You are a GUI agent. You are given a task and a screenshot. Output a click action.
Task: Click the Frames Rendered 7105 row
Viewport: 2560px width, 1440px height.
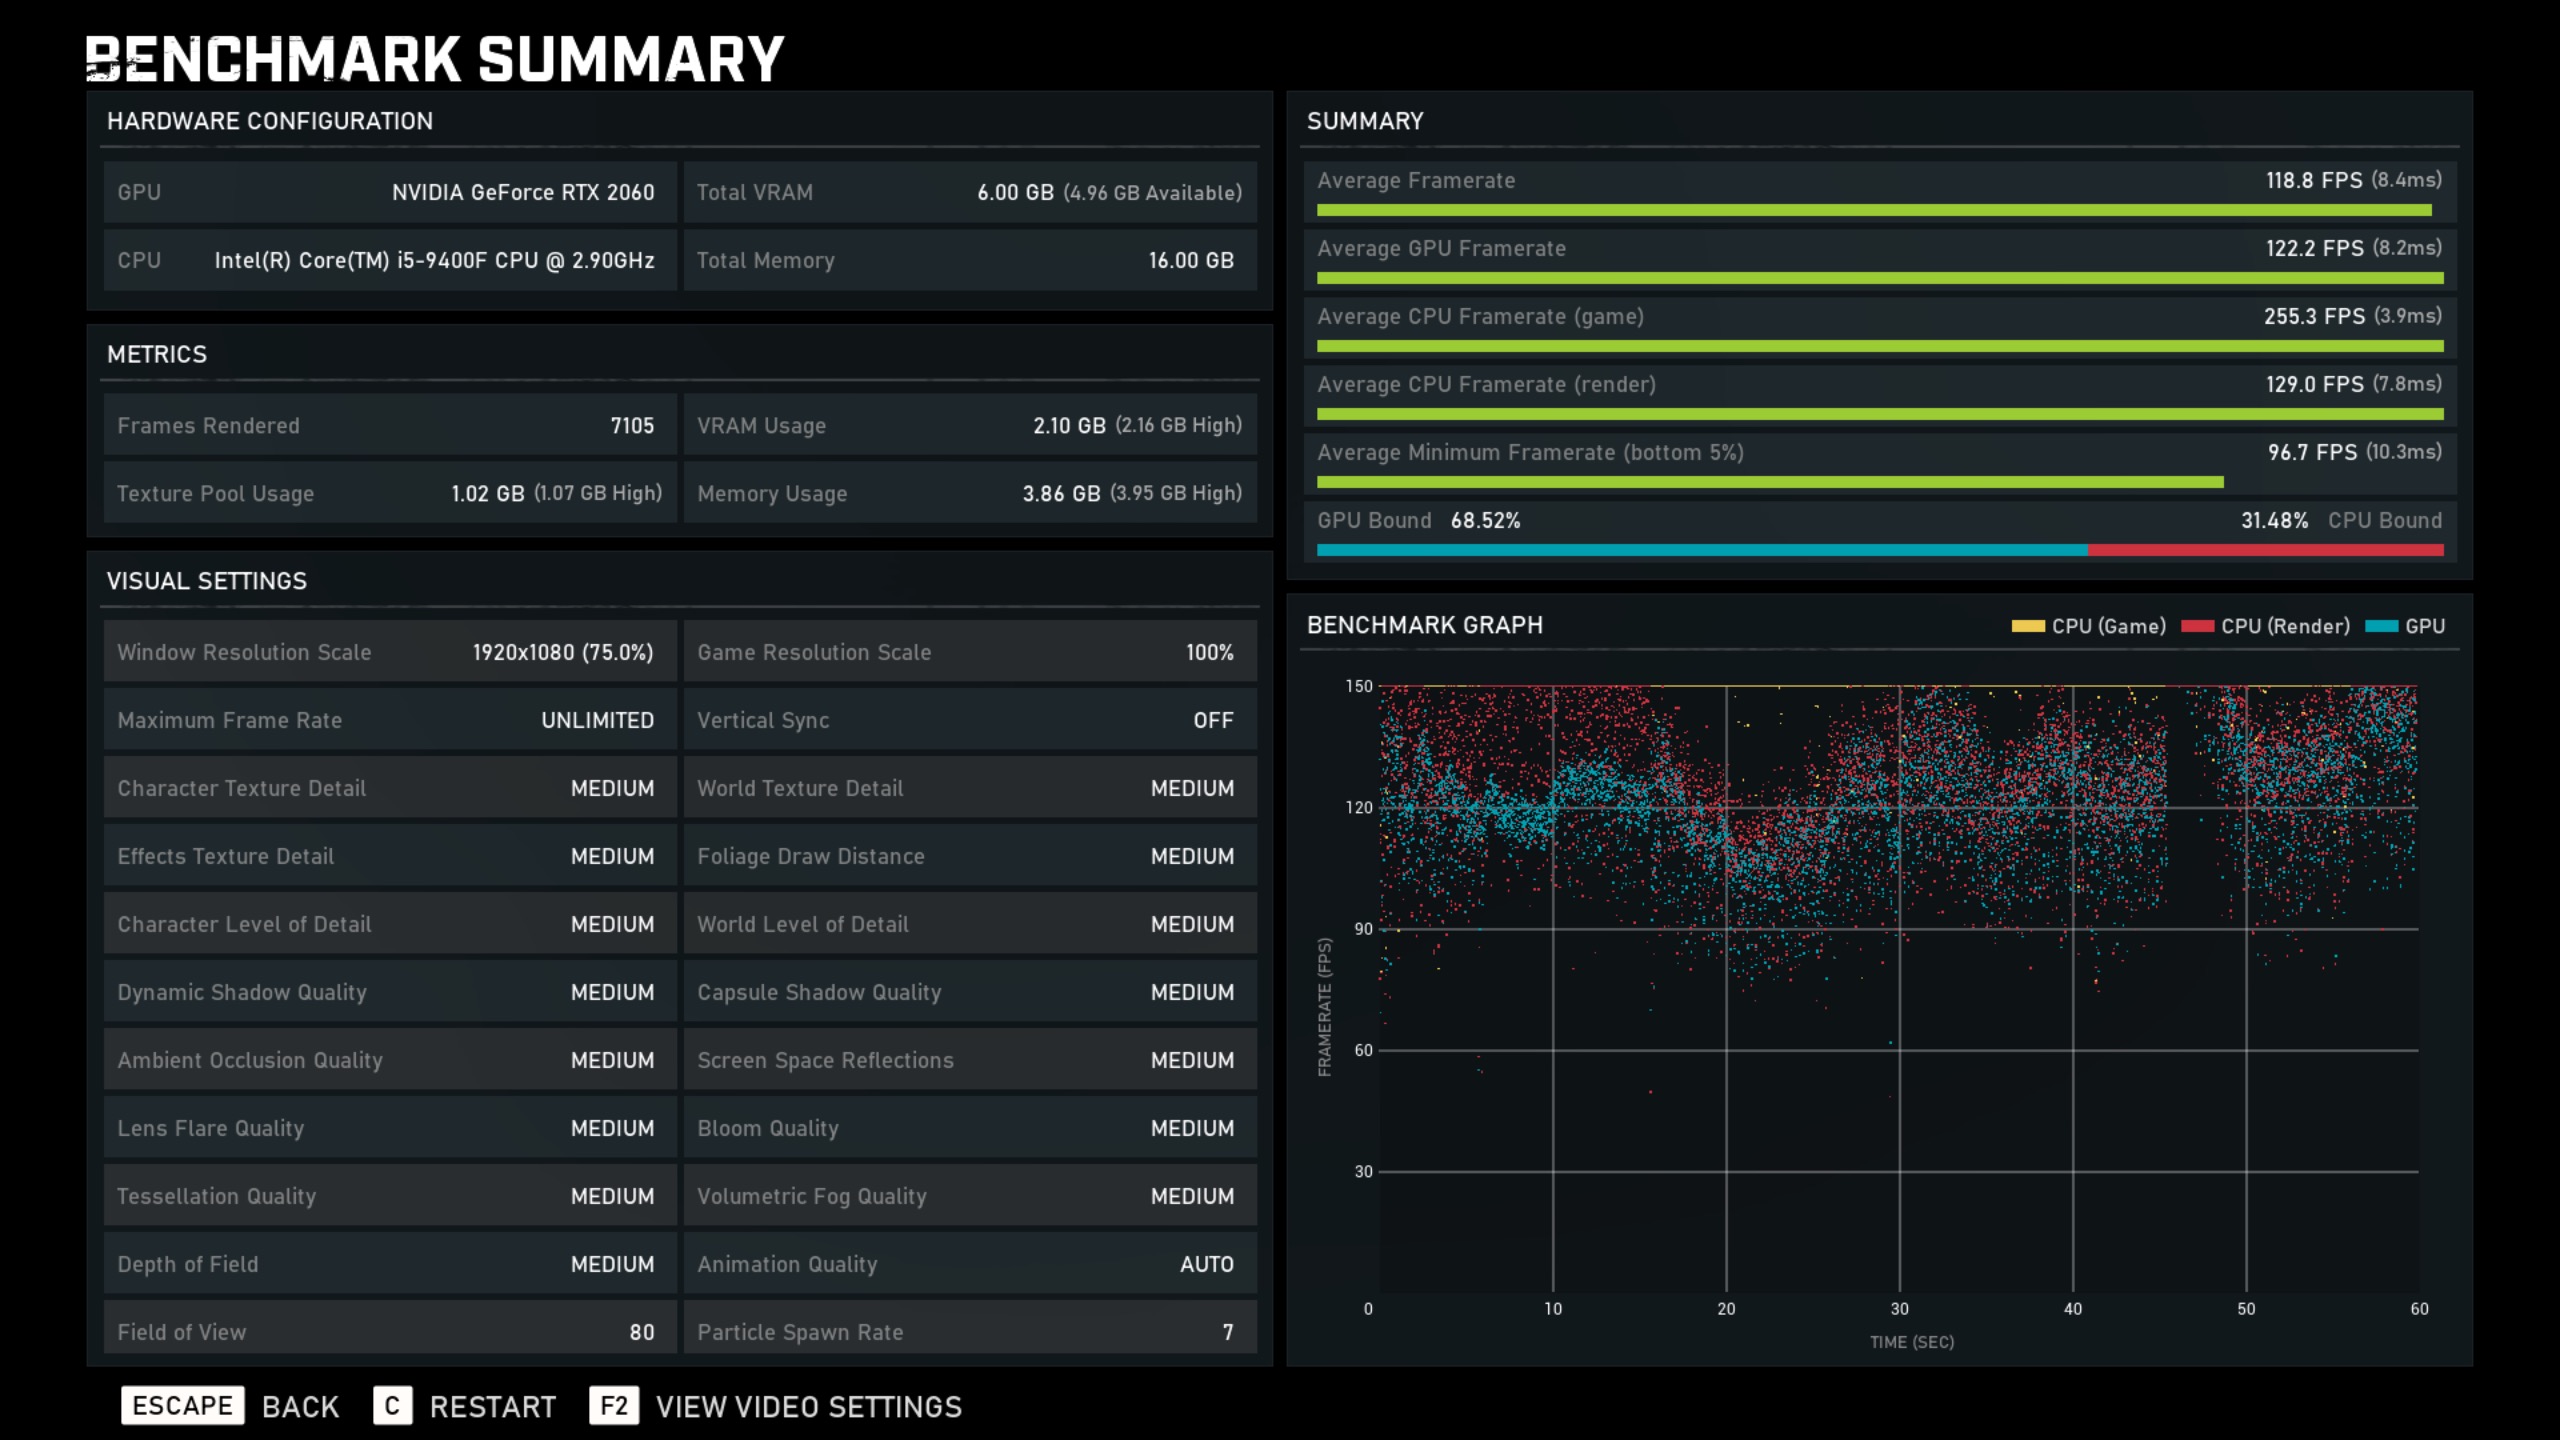click(390, 425)
